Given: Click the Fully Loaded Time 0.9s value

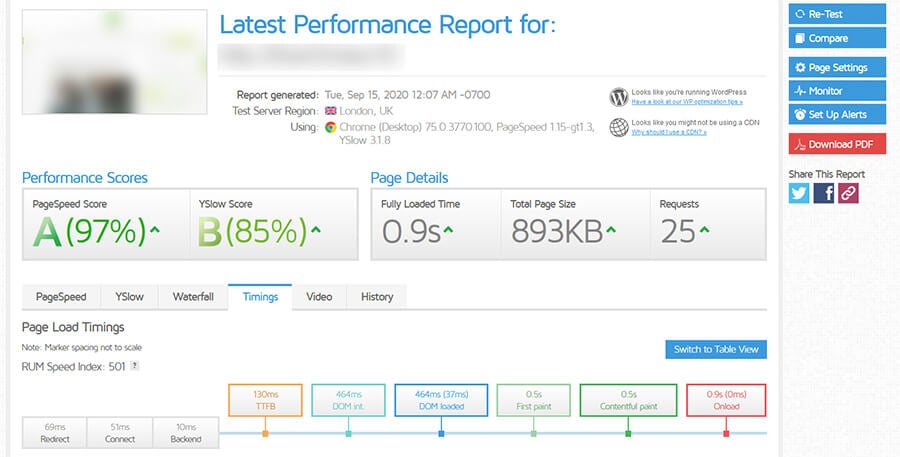Looking at the screenshot, I should 412,231.
